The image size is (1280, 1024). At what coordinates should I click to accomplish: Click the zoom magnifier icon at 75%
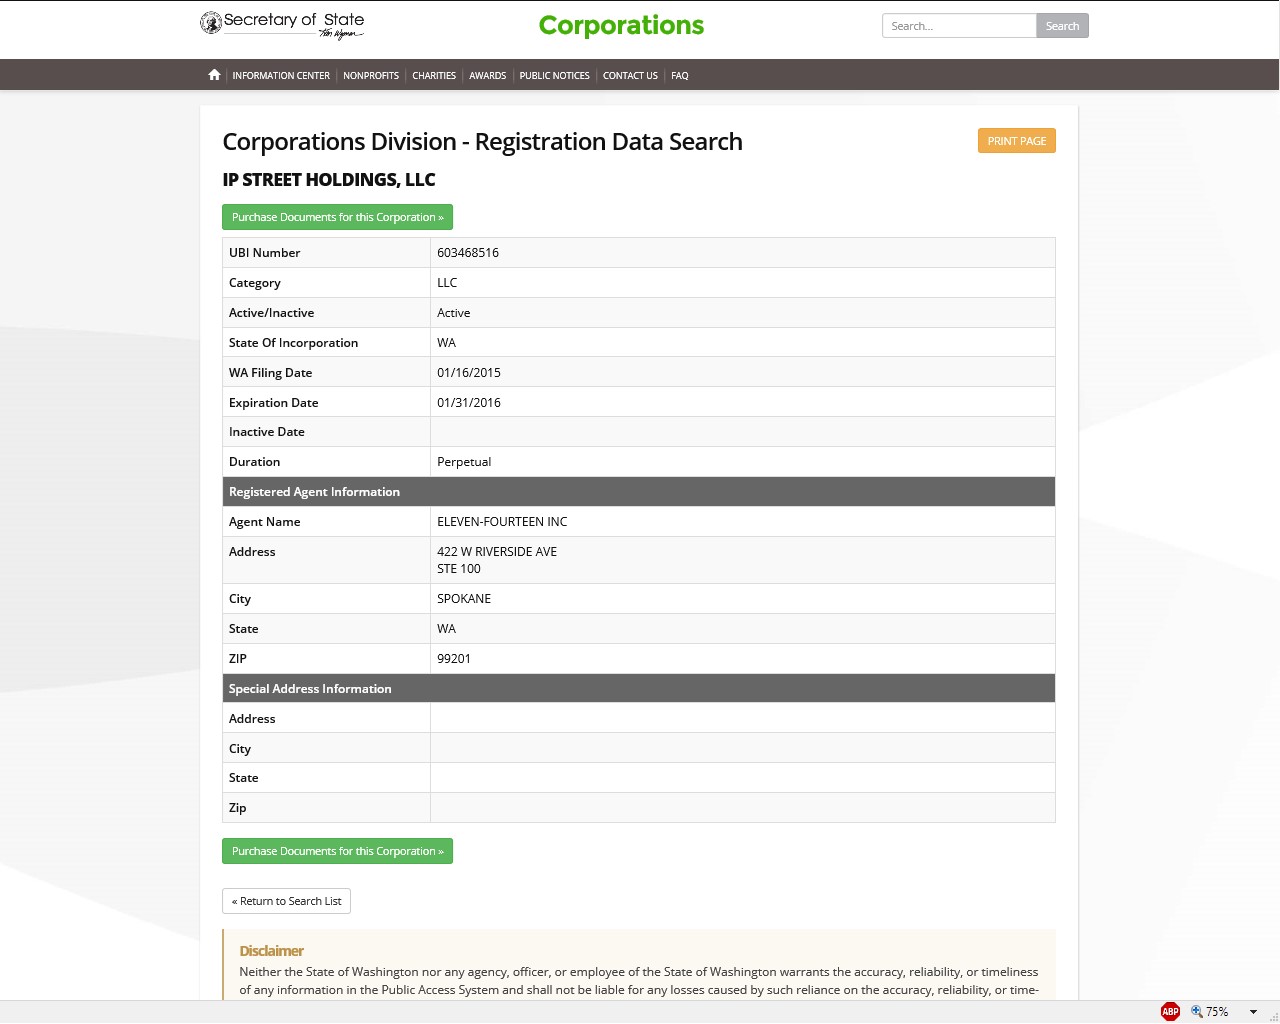tap(1197, 1012)
